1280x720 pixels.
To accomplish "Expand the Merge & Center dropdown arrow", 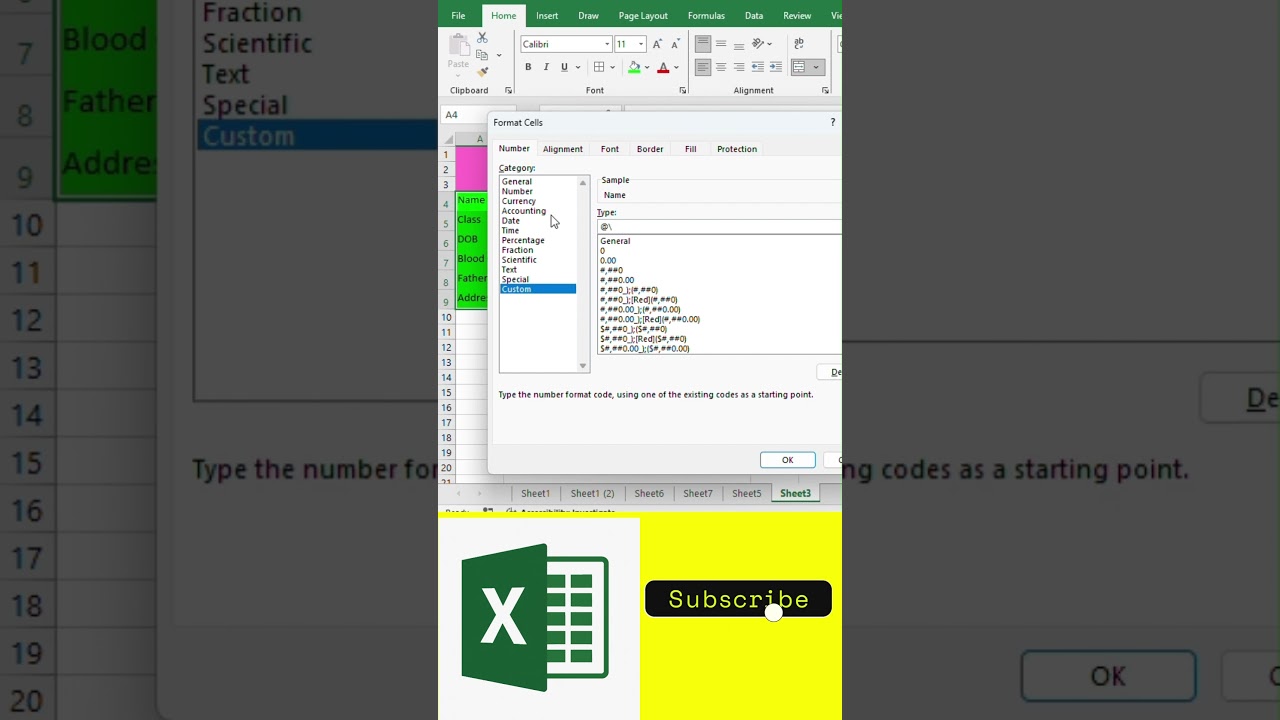I will point(816,68).
